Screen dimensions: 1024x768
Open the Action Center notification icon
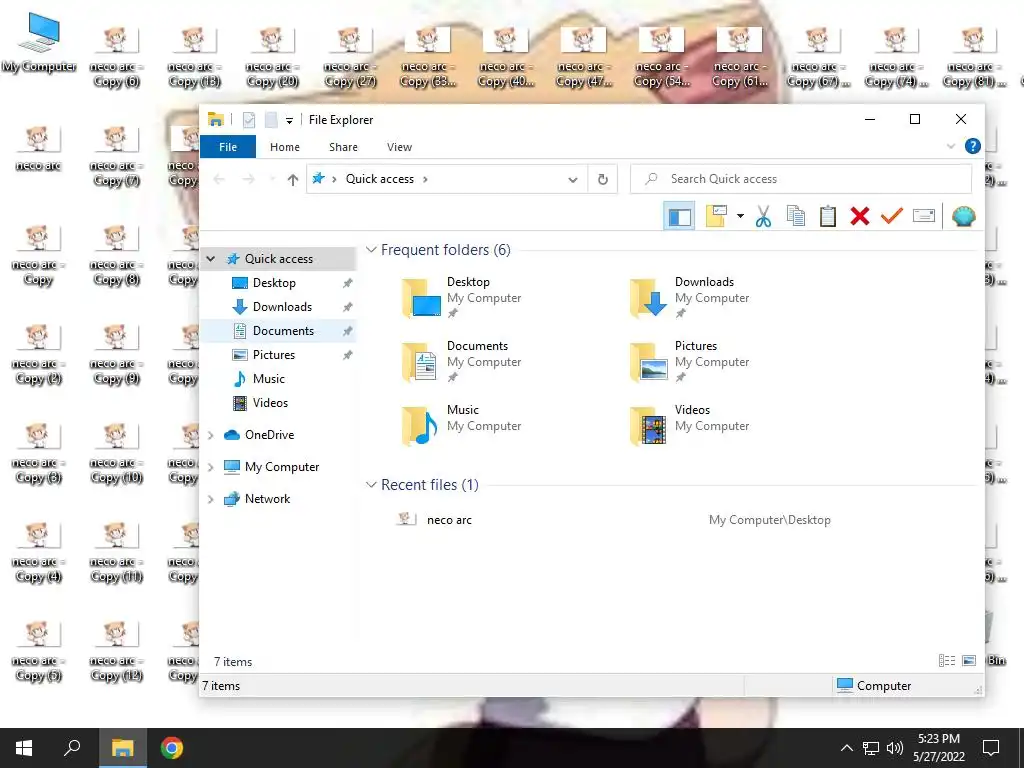pyautogui.click(x=991, y=748)
